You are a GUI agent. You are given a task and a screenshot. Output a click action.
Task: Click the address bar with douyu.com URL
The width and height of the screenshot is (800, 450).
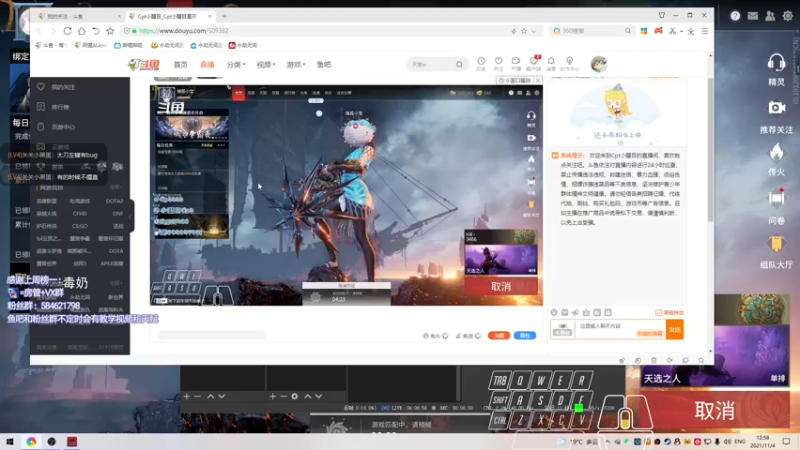tap(316, 31)
